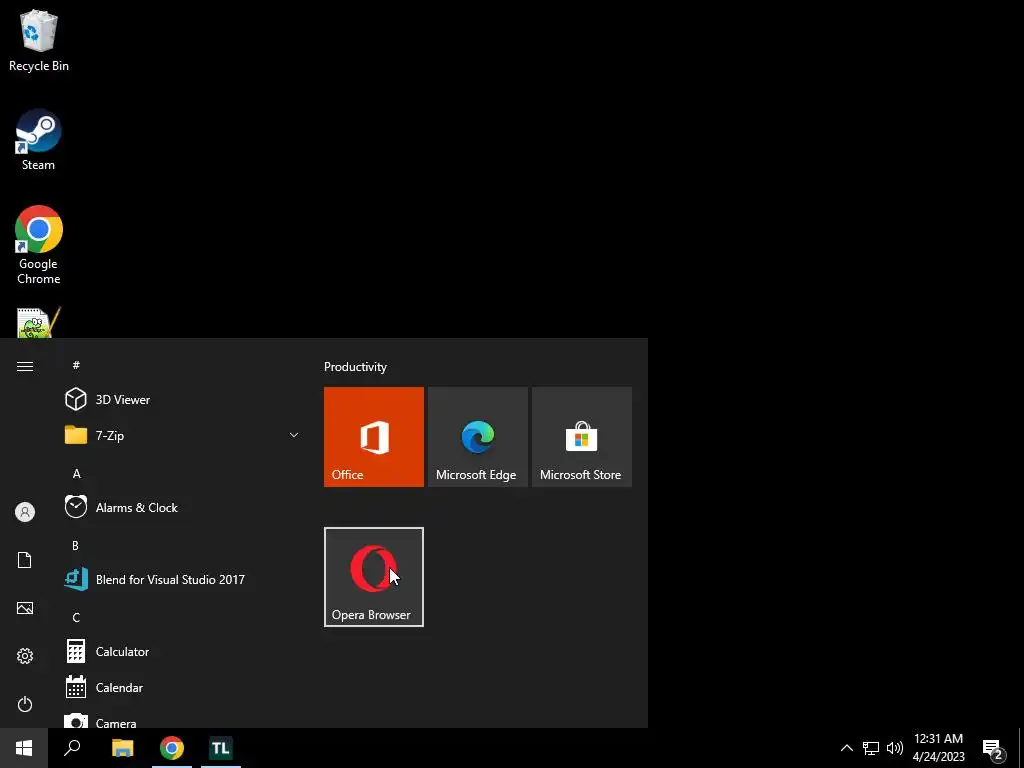This screenshot has height=768, width=1024.
Task: Click the 7-Zip folder entry
Action: [x=182, y=435]
